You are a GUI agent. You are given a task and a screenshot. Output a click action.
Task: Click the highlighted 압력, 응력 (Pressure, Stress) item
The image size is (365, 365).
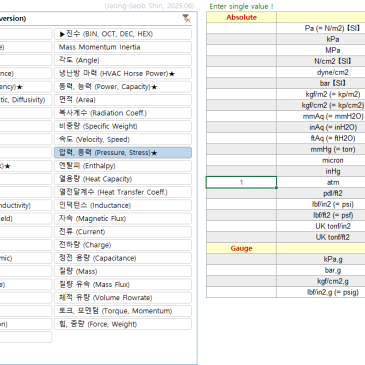point(123,153)
